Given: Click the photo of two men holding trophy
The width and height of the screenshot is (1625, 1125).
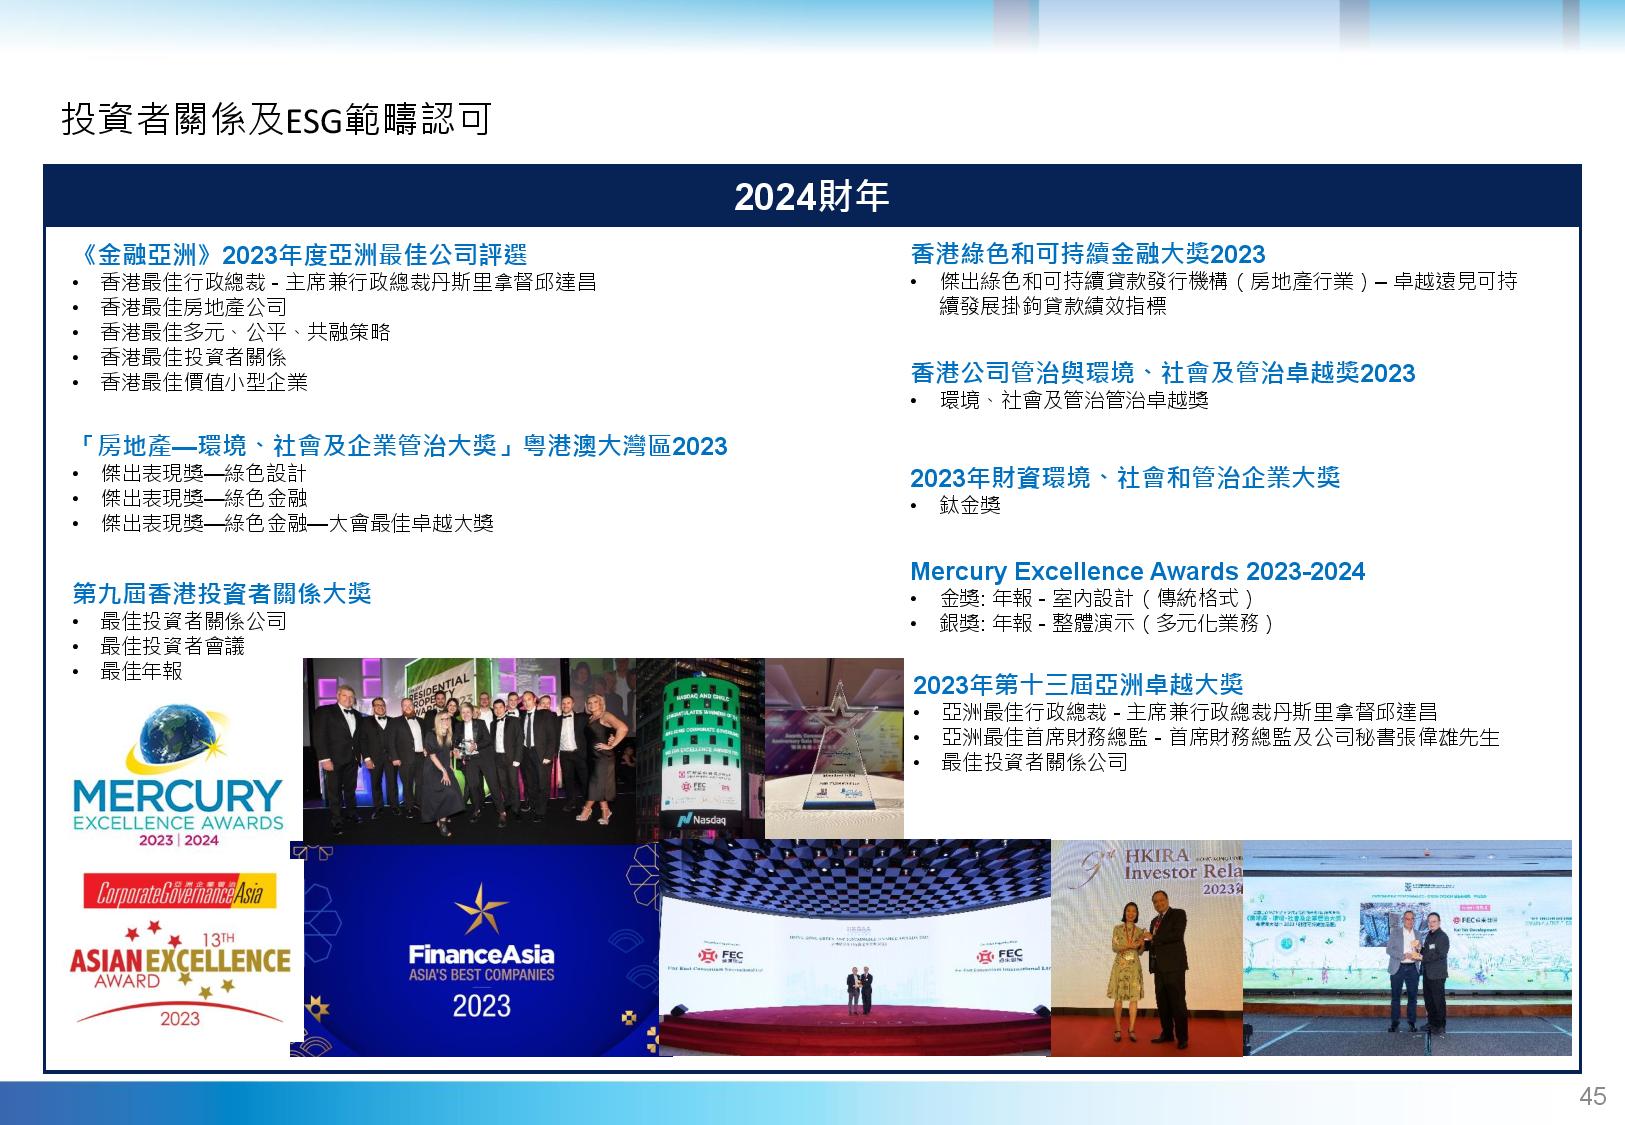Looking at the screenshot, I should (x=1407, y=947).
